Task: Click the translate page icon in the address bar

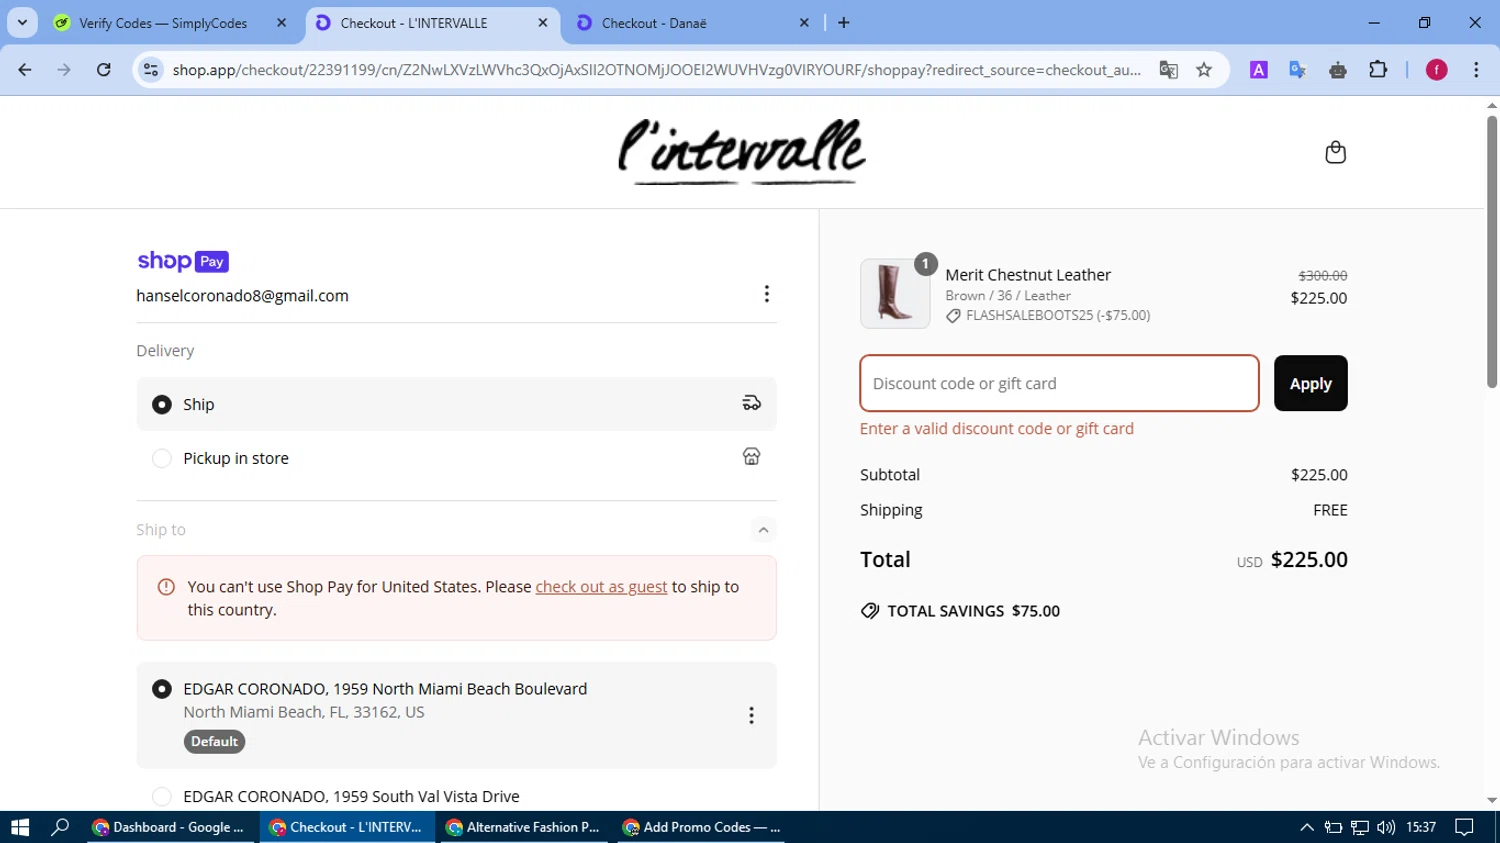Action: click(1168, 70)
